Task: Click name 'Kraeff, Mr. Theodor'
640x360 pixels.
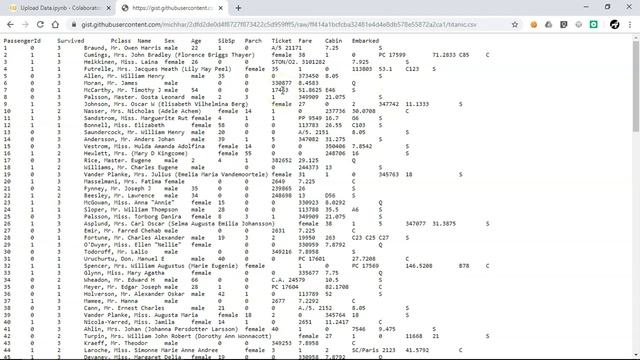Action: 116,343
